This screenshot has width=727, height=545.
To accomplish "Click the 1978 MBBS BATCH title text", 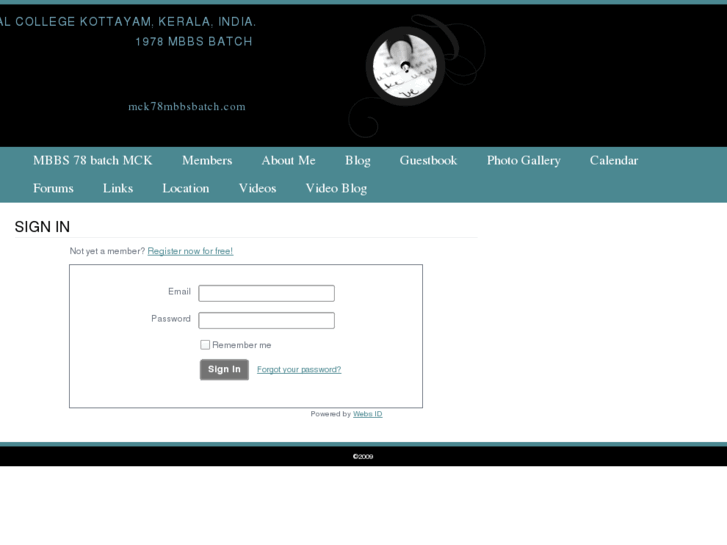I will [194, 41].
